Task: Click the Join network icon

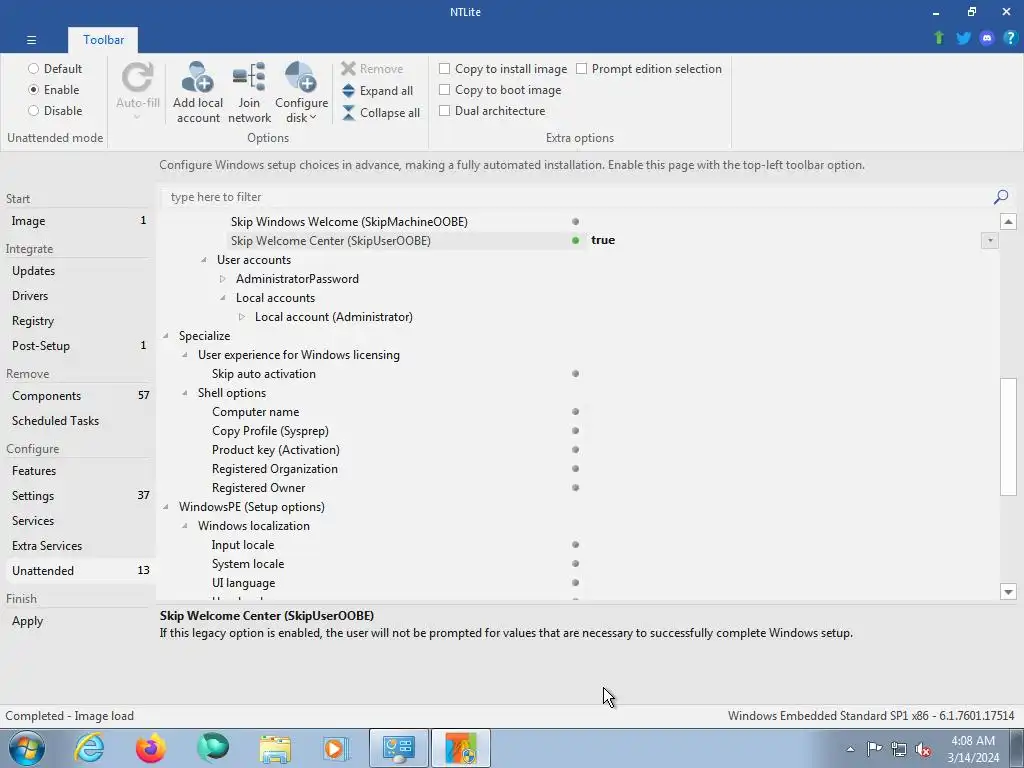Action: pyautogui.click(x=249, y=78)
